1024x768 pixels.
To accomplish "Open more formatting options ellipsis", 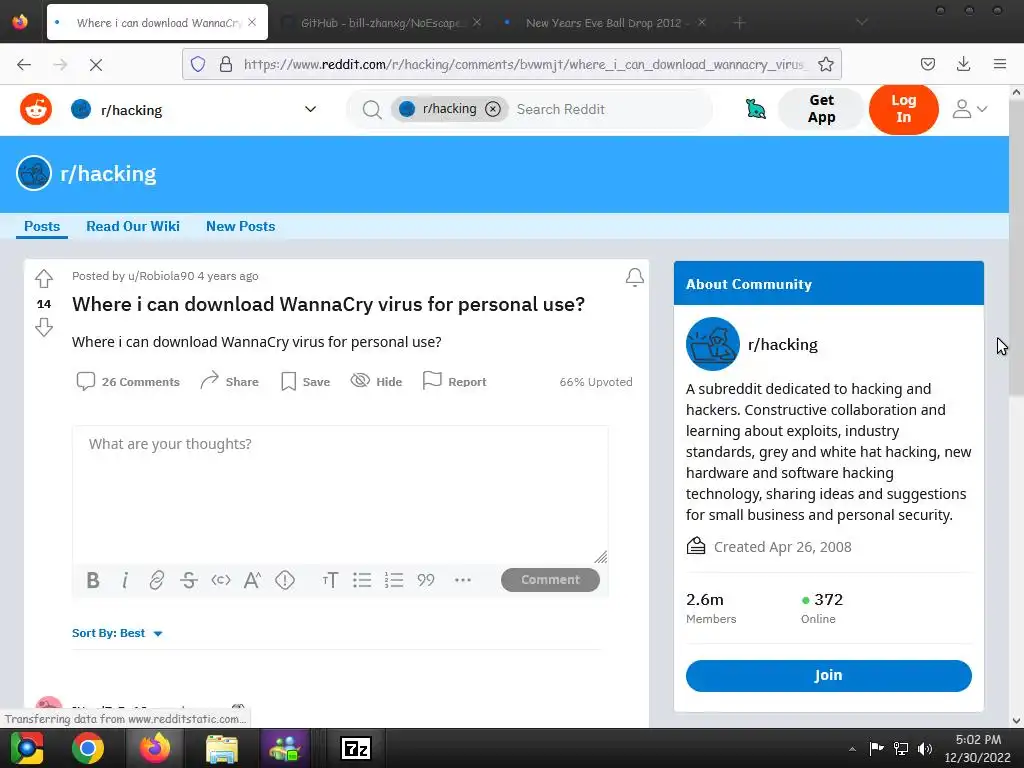I will [462, 580].
